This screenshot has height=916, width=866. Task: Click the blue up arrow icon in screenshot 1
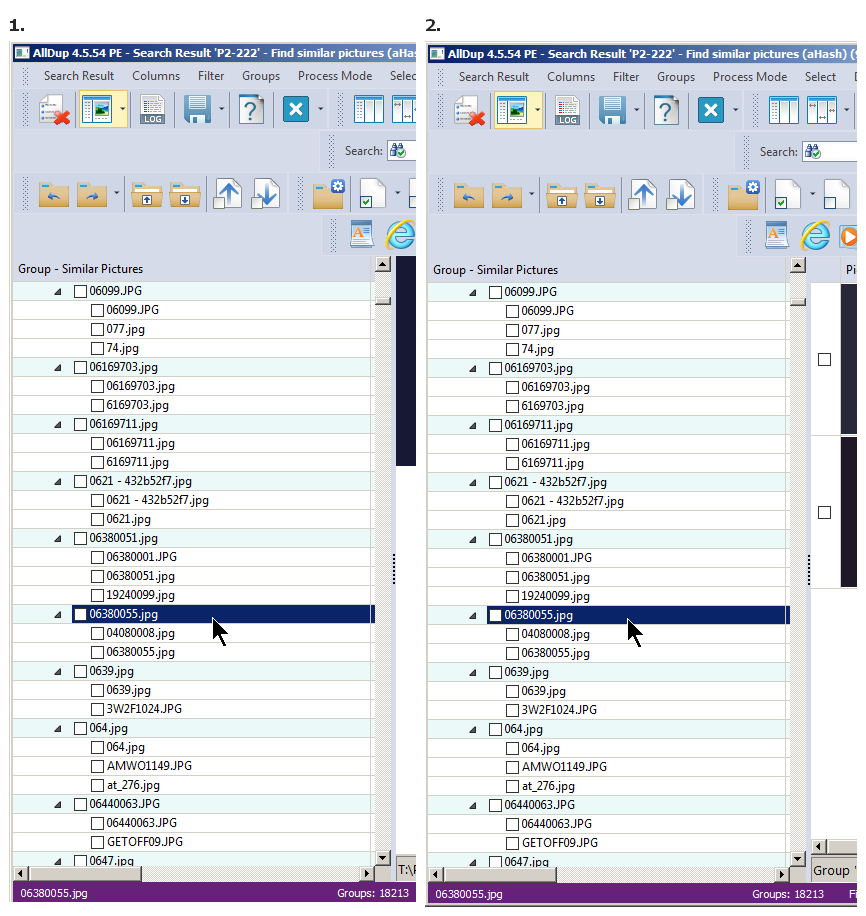(229, 193)
